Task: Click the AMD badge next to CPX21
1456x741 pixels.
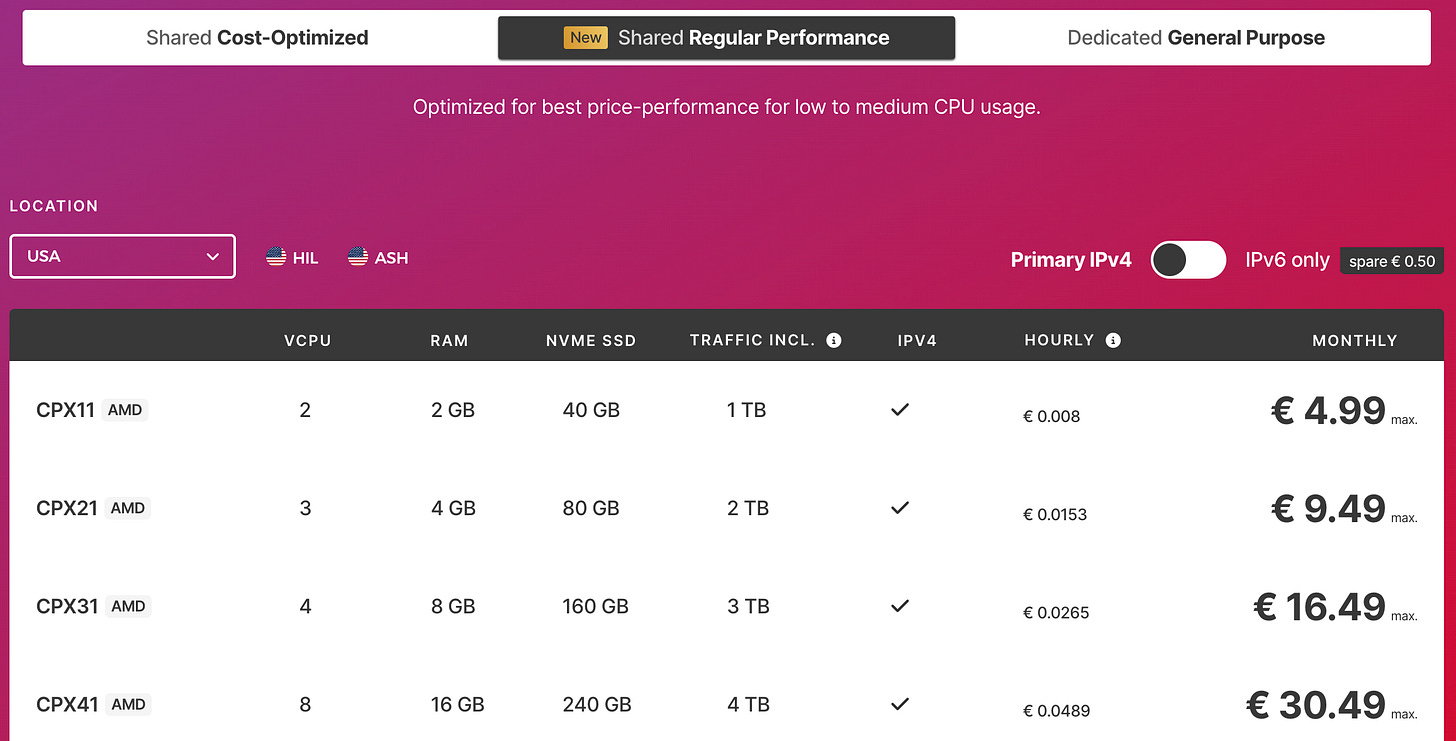Action: click(128, 508)
